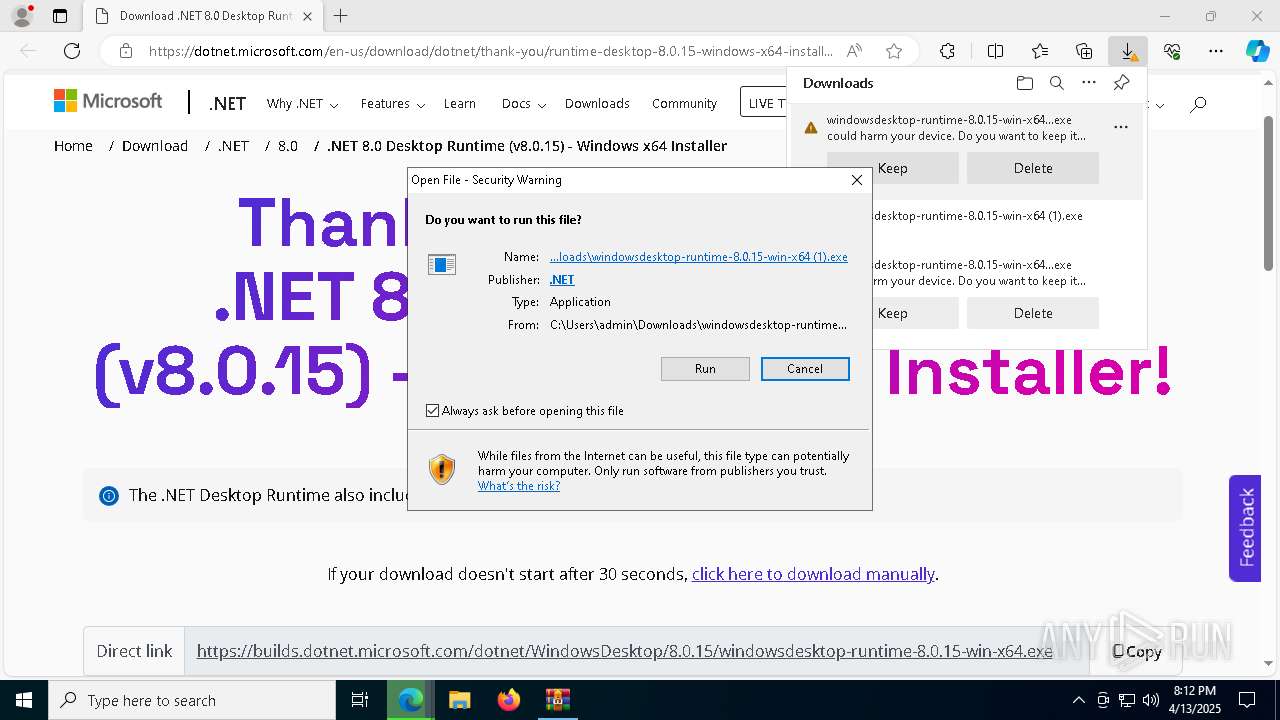Open clock showing 8:12 PM
This screenshot has height=720, width=1280.
tap(1194, 700)
